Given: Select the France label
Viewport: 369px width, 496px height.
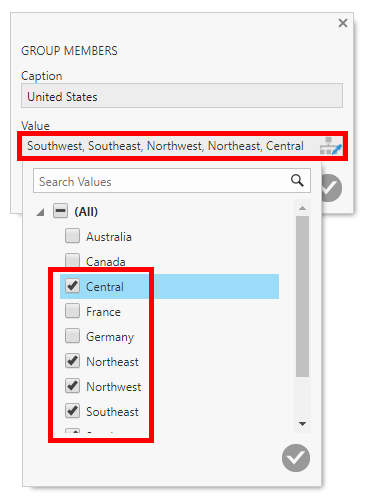Looking at the screenshot, I should coord(103,312).
